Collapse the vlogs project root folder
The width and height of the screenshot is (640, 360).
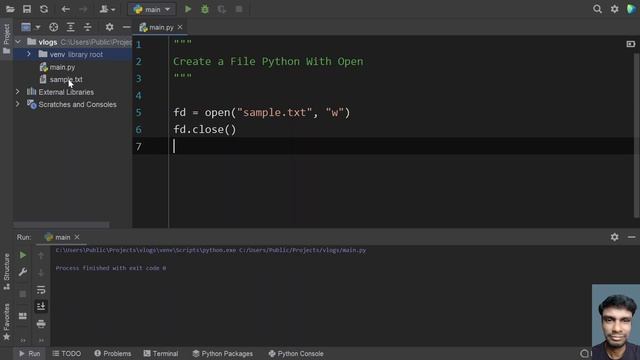click(x=18, y=42)
